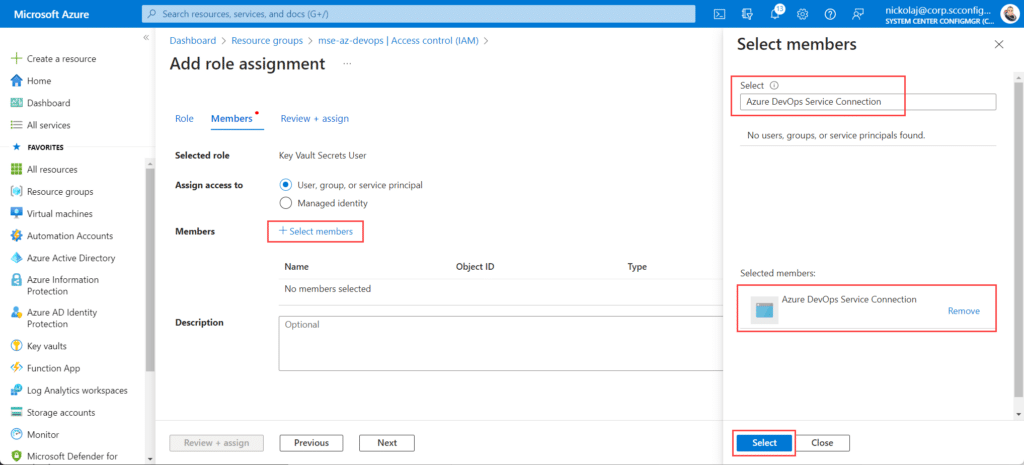
Task: Close the Select members pane with X
Action: coord(999,44)
